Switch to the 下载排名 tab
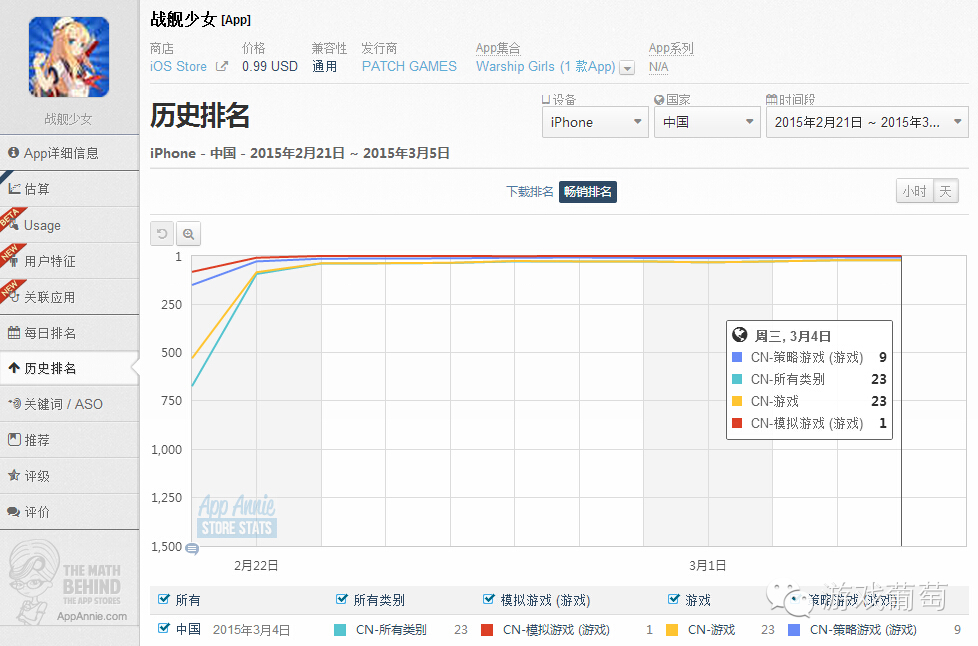 point(530,191)
